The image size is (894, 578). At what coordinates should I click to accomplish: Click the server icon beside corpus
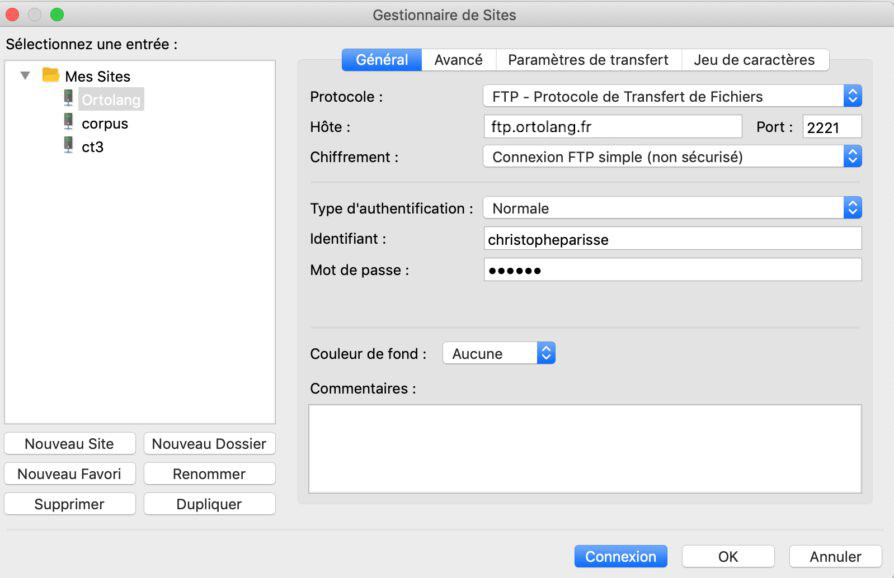click(x=68, y=122)
